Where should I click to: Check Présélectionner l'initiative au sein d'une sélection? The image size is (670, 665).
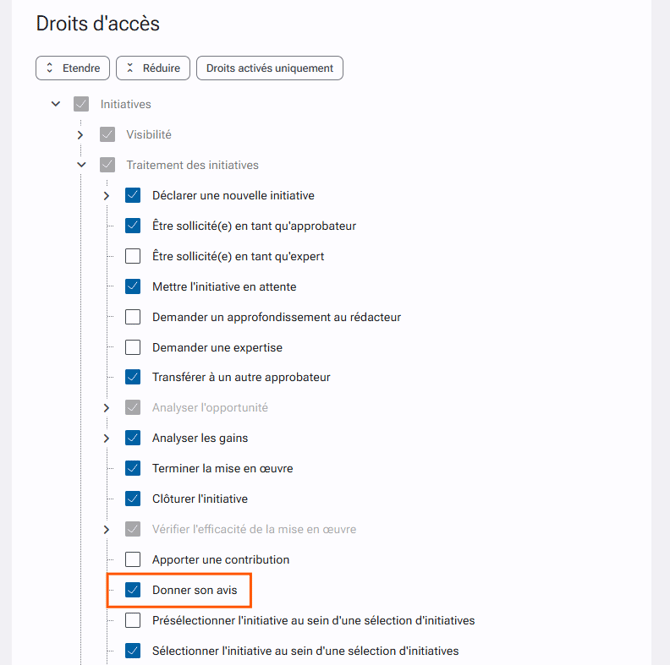(x=132, y=620)
